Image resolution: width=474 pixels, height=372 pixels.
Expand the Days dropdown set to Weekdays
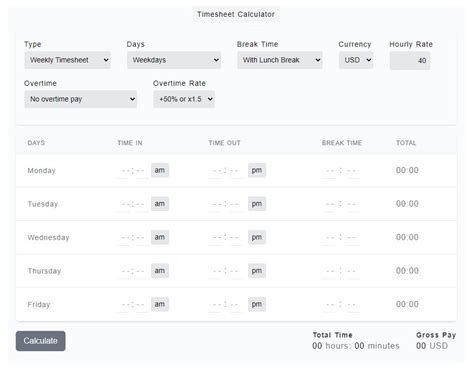[174, 60]
